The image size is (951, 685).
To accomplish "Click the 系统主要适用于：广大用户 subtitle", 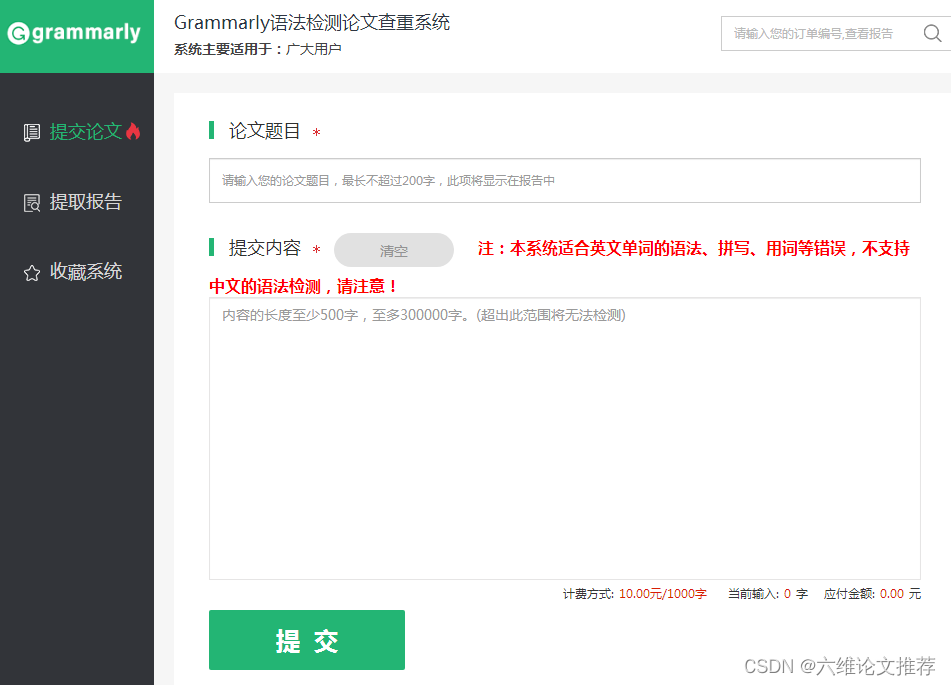I will (x=258, y=49).
